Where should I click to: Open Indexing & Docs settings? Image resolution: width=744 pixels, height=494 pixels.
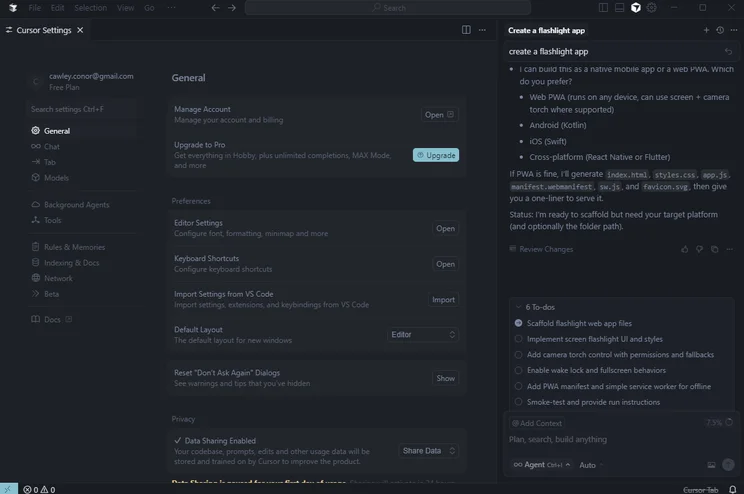click(83, 263)
